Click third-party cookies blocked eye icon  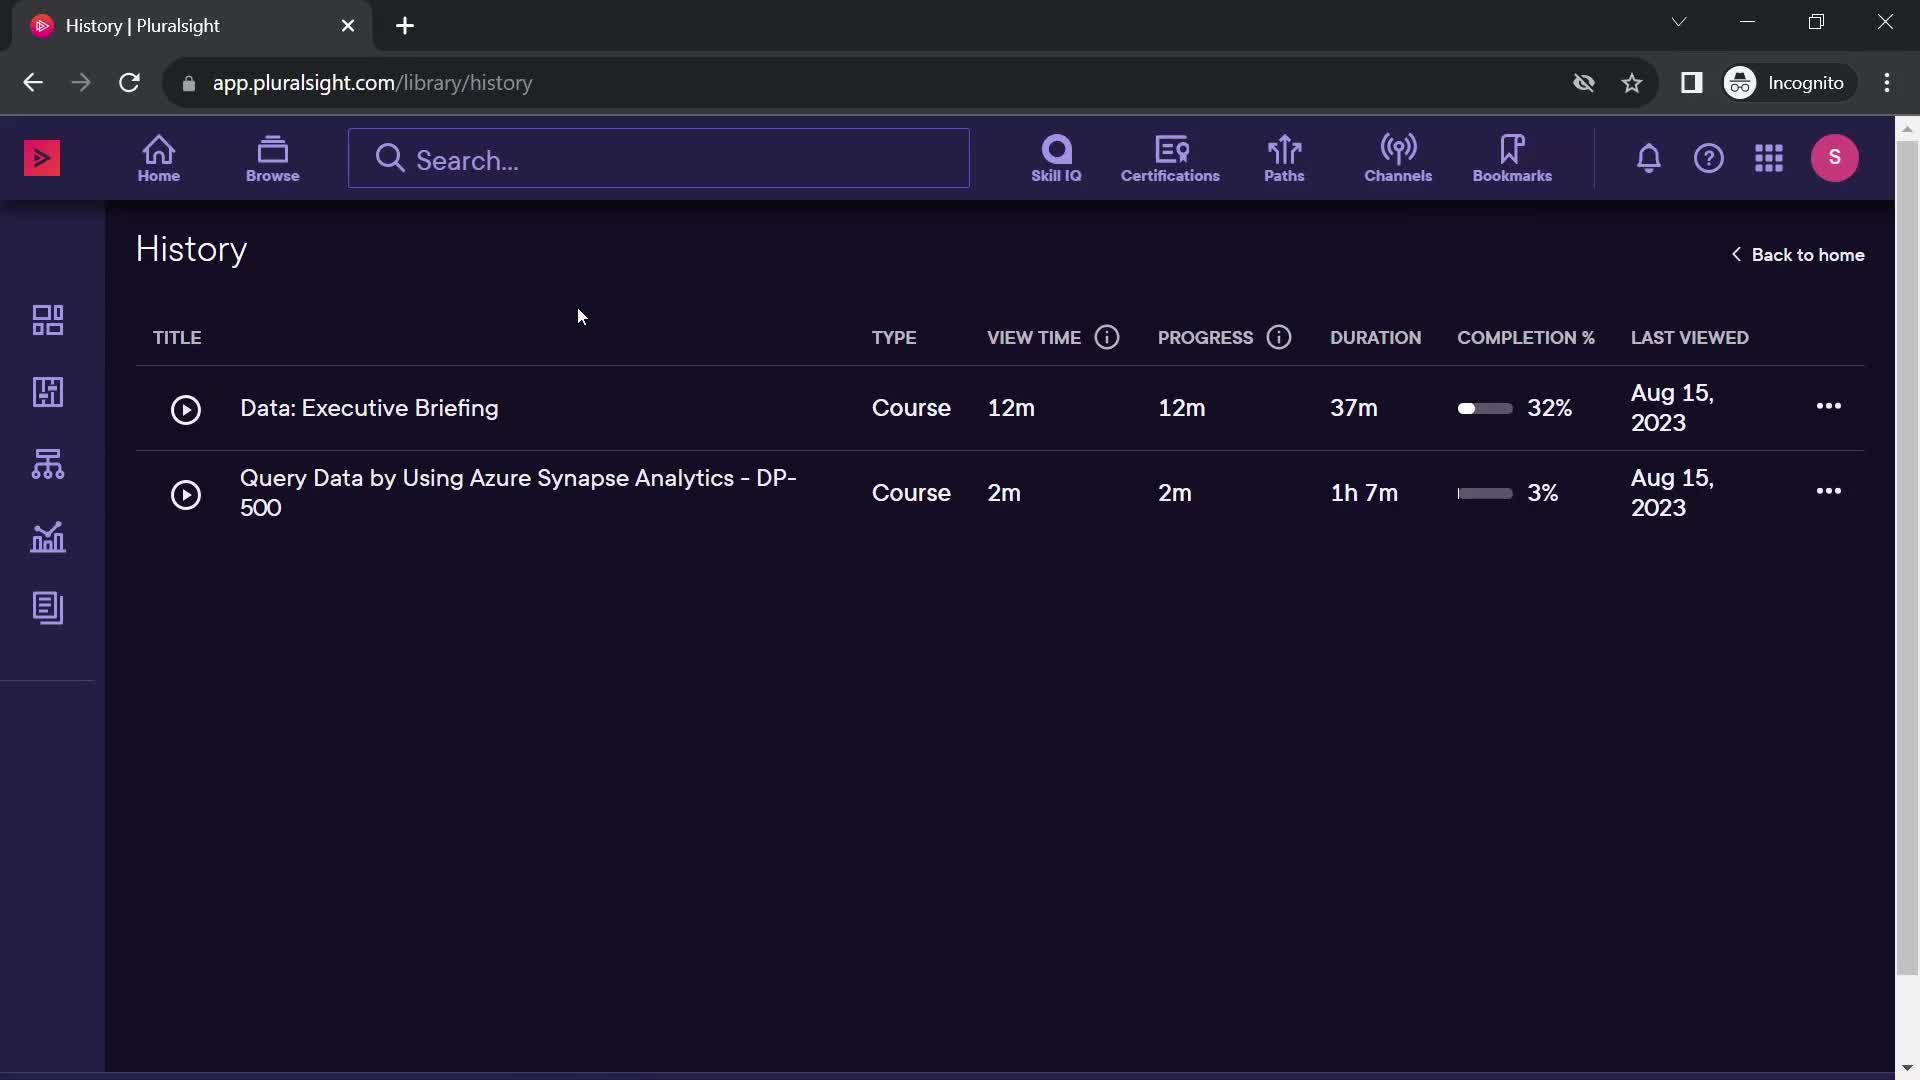(x=1584, y=83)
